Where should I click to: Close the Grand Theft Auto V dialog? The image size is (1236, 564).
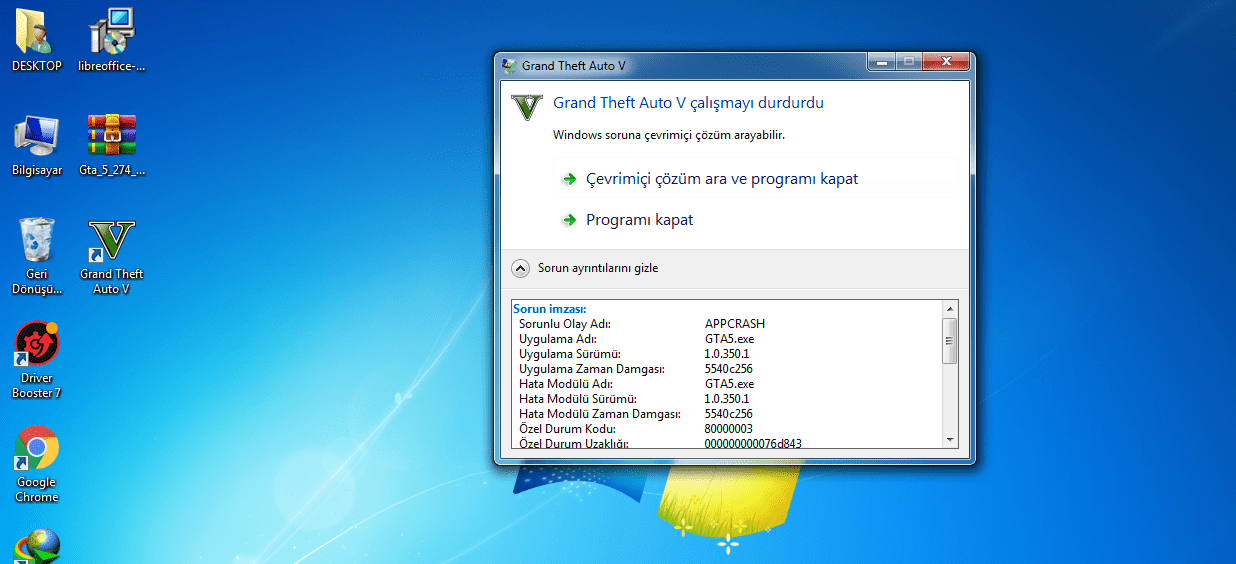pos(946,63)
